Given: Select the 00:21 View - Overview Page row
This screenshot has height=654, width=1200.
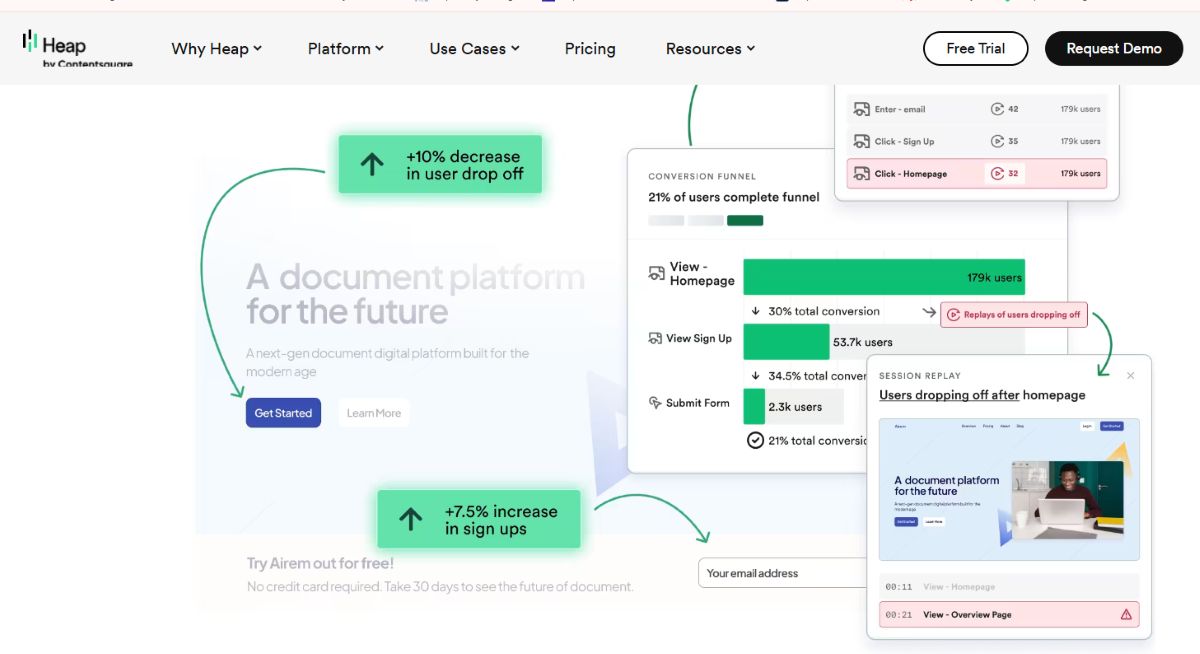Looking at the screenshot, I should tap(1009, 615).
